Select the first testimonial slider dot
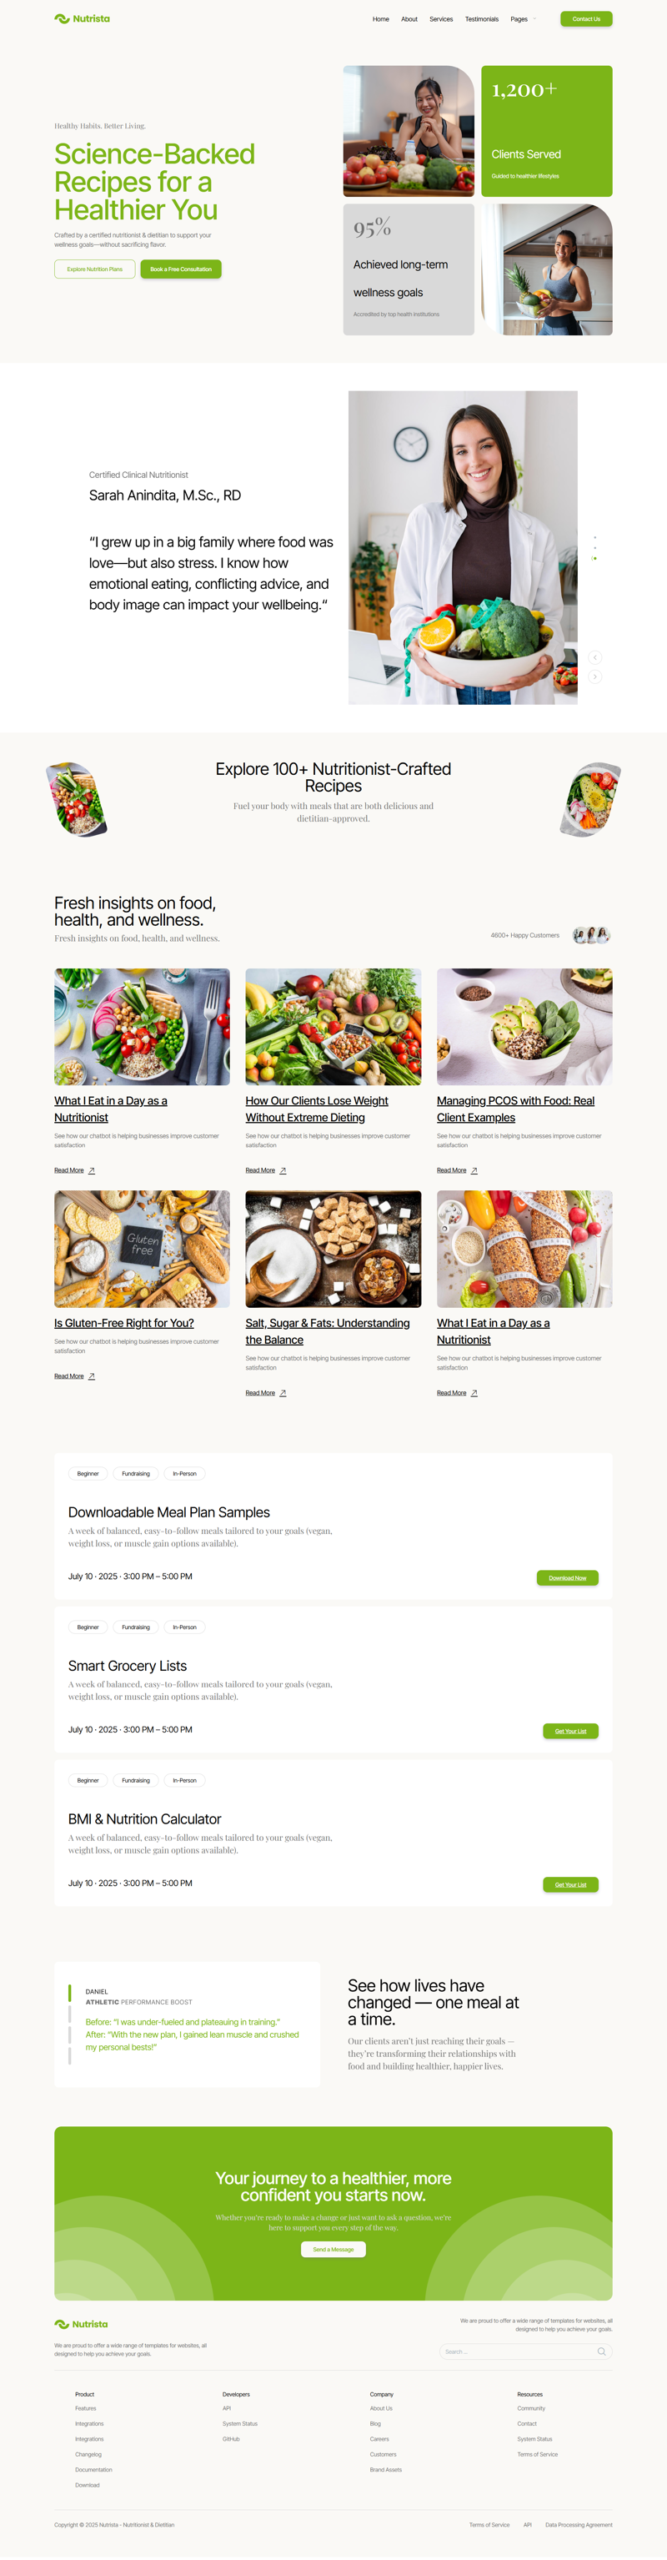 [595, 537]
